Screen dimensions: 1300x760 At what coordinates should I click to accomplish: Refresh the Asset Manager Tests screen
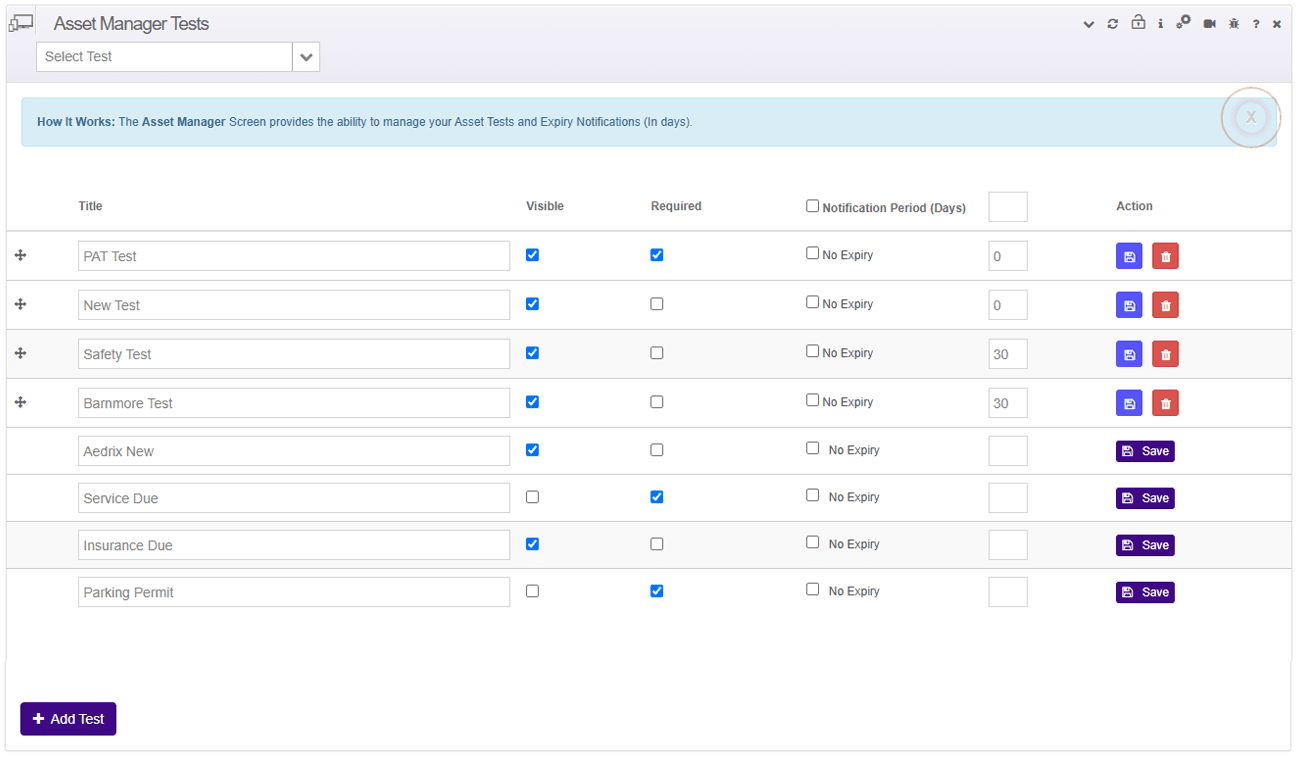pos(1112,23)
